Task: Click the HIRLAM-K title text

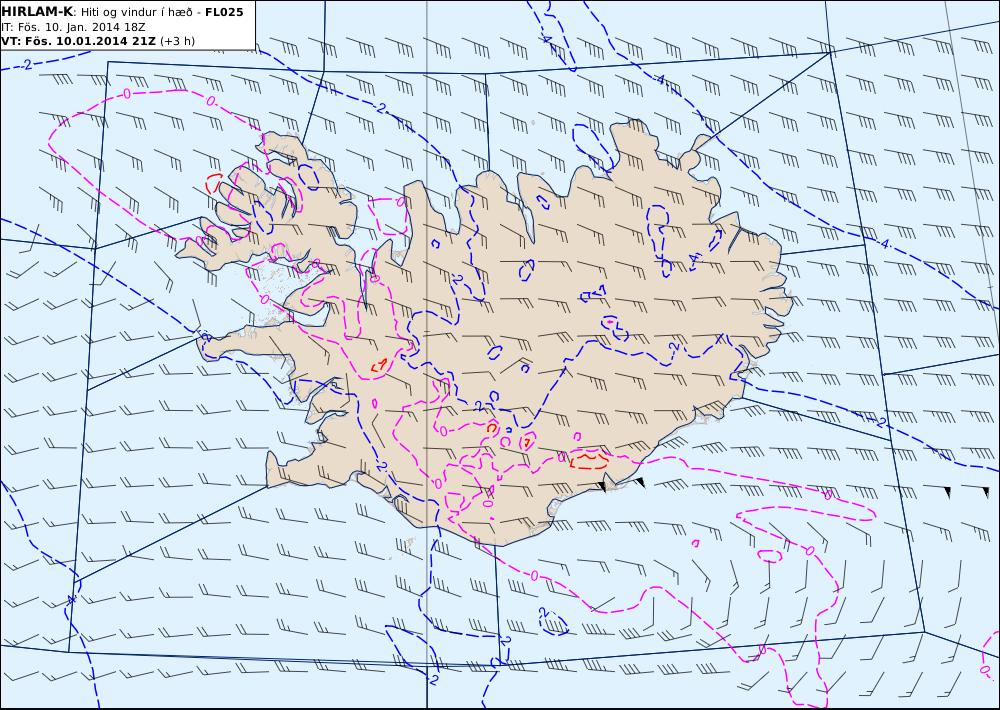Action: [x=37, y=12]
